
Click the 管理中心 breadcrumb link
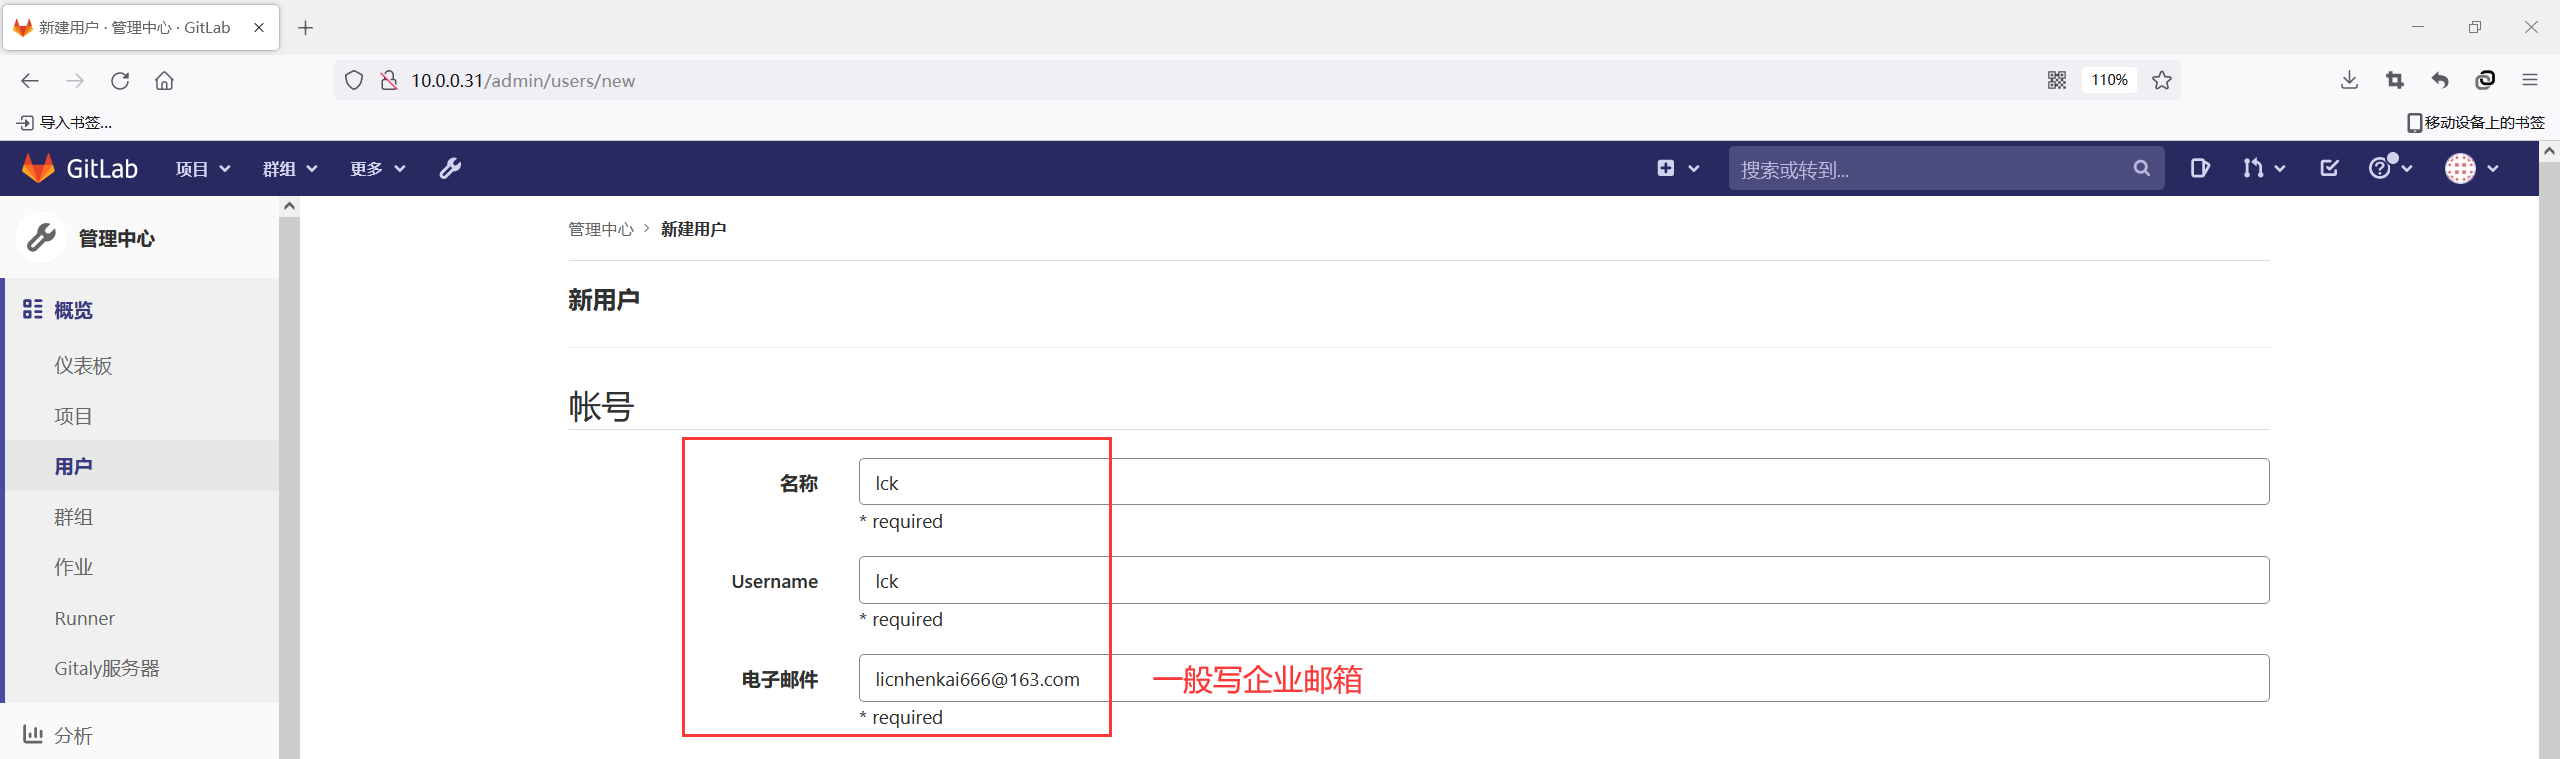(601, 229)
